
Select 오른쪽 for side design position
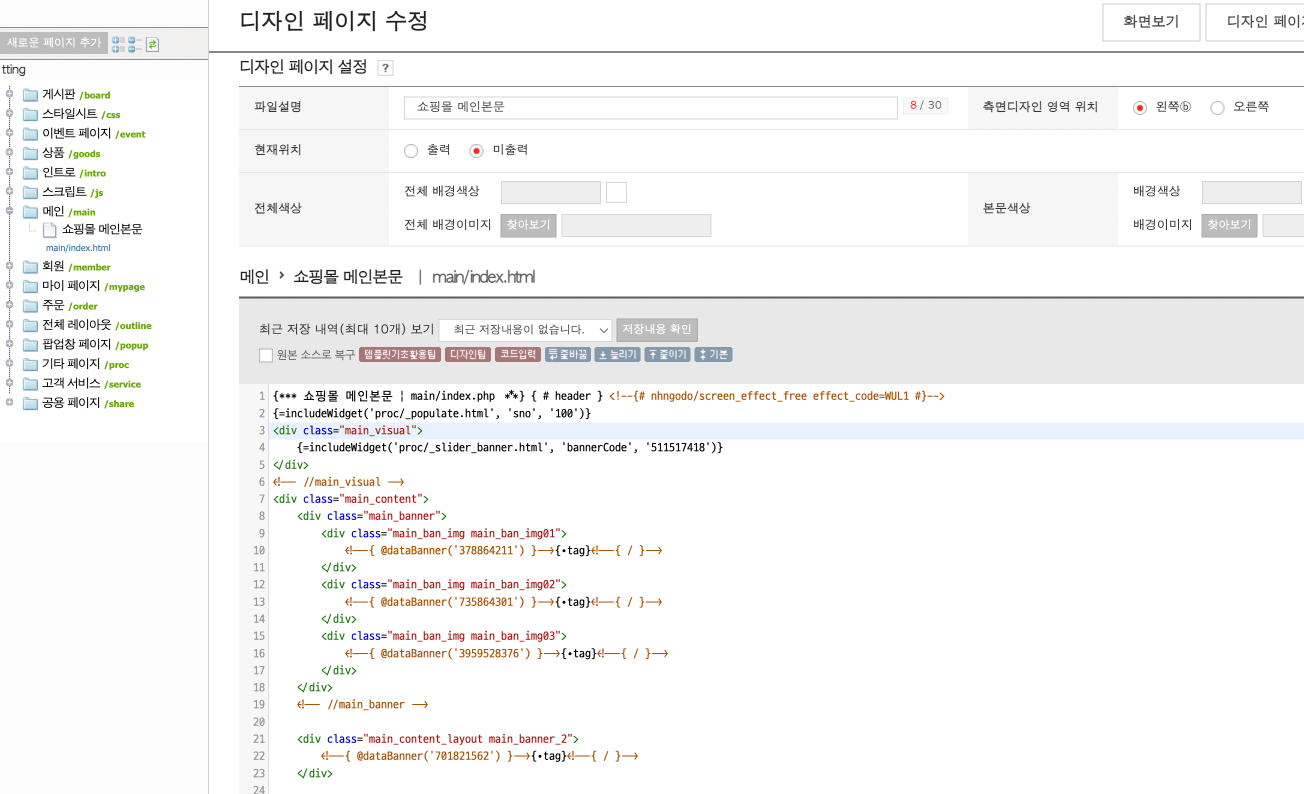pos(1217,108)
